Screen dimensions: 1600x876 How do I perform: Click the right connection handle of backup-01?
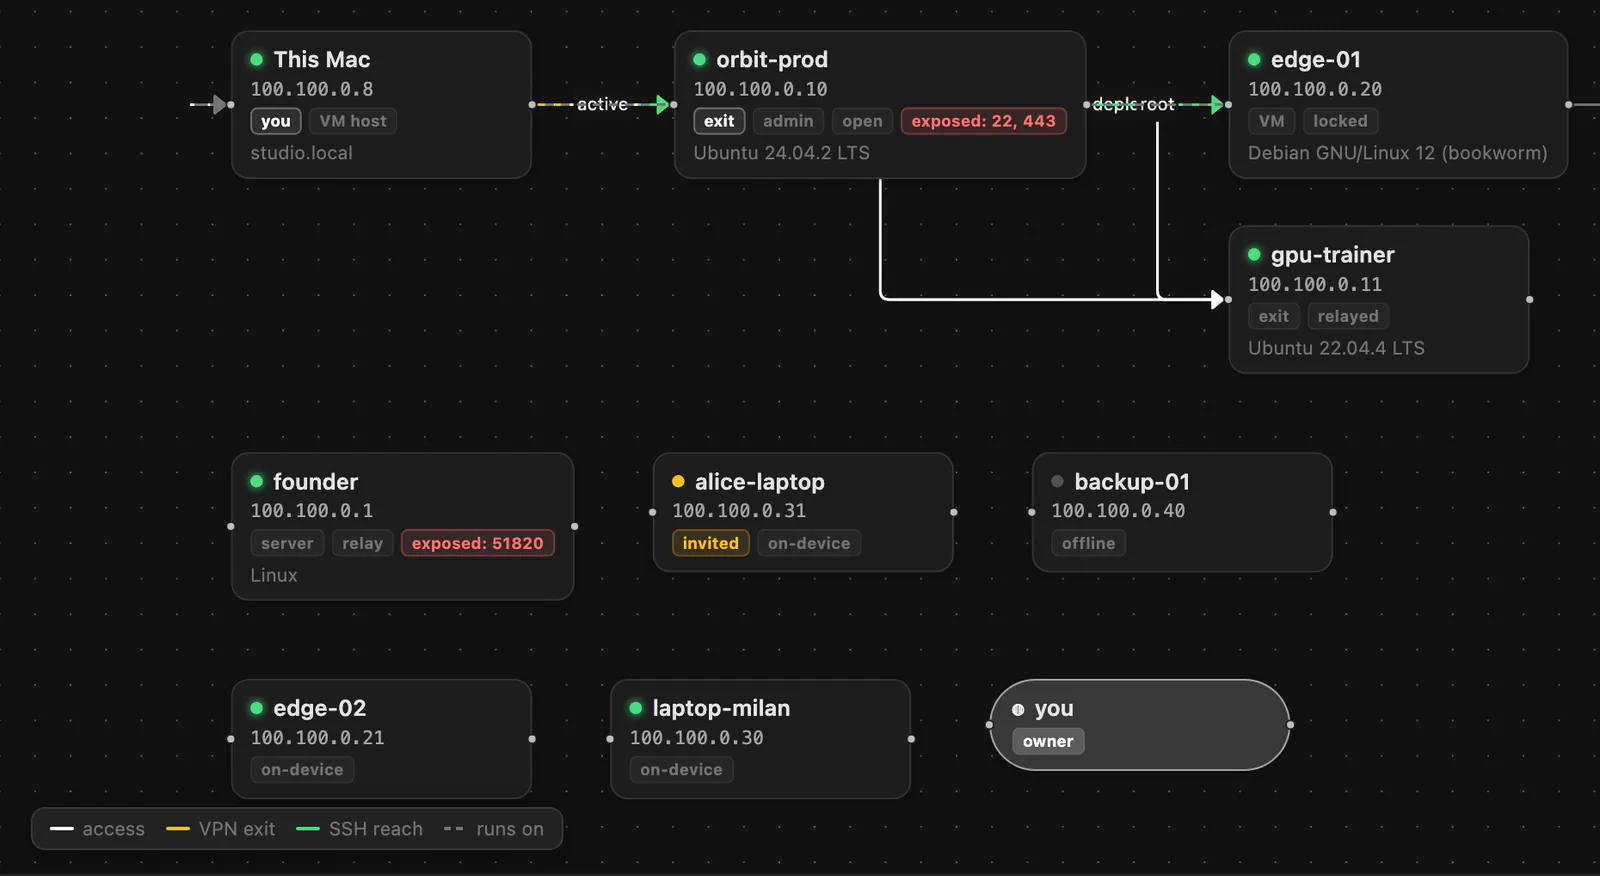[x=1333, y=512]
